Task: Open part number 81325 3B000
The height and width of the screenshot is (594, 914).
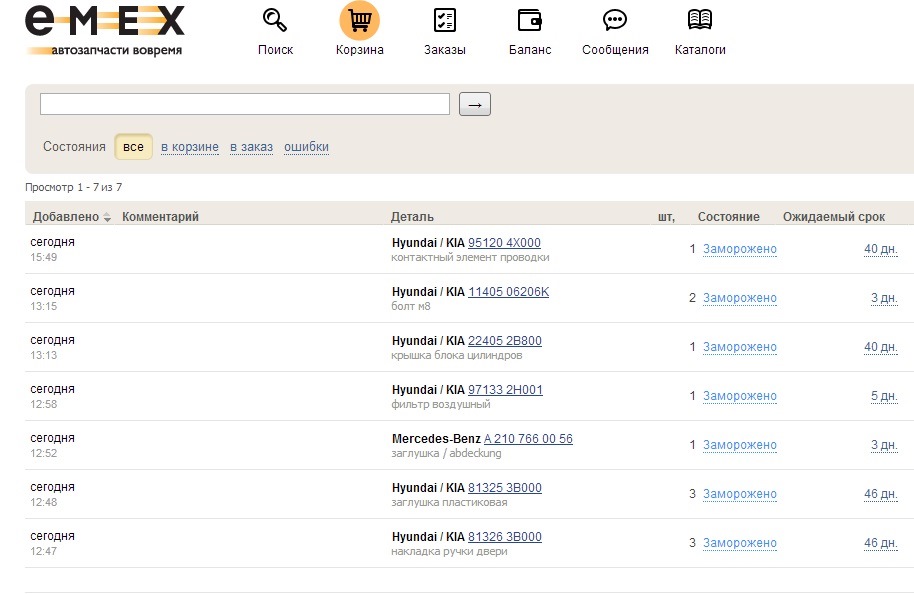Action: point(505,487)
